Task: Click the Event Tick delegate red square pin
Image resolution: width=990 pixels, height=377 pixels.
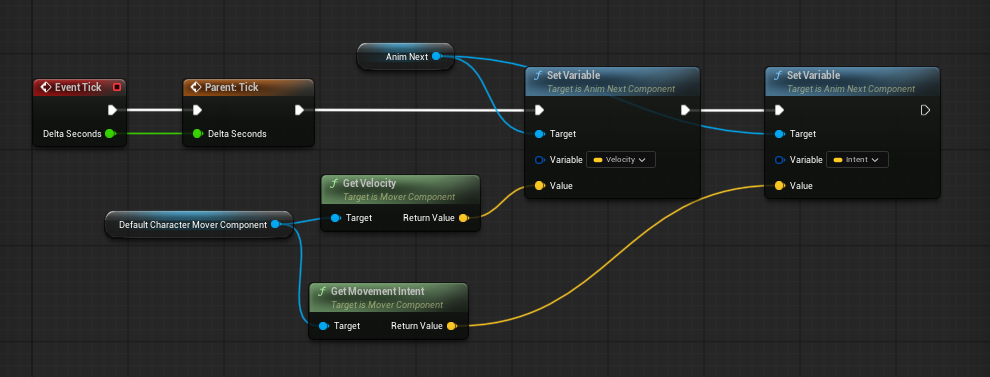Action: coord(117,87)
